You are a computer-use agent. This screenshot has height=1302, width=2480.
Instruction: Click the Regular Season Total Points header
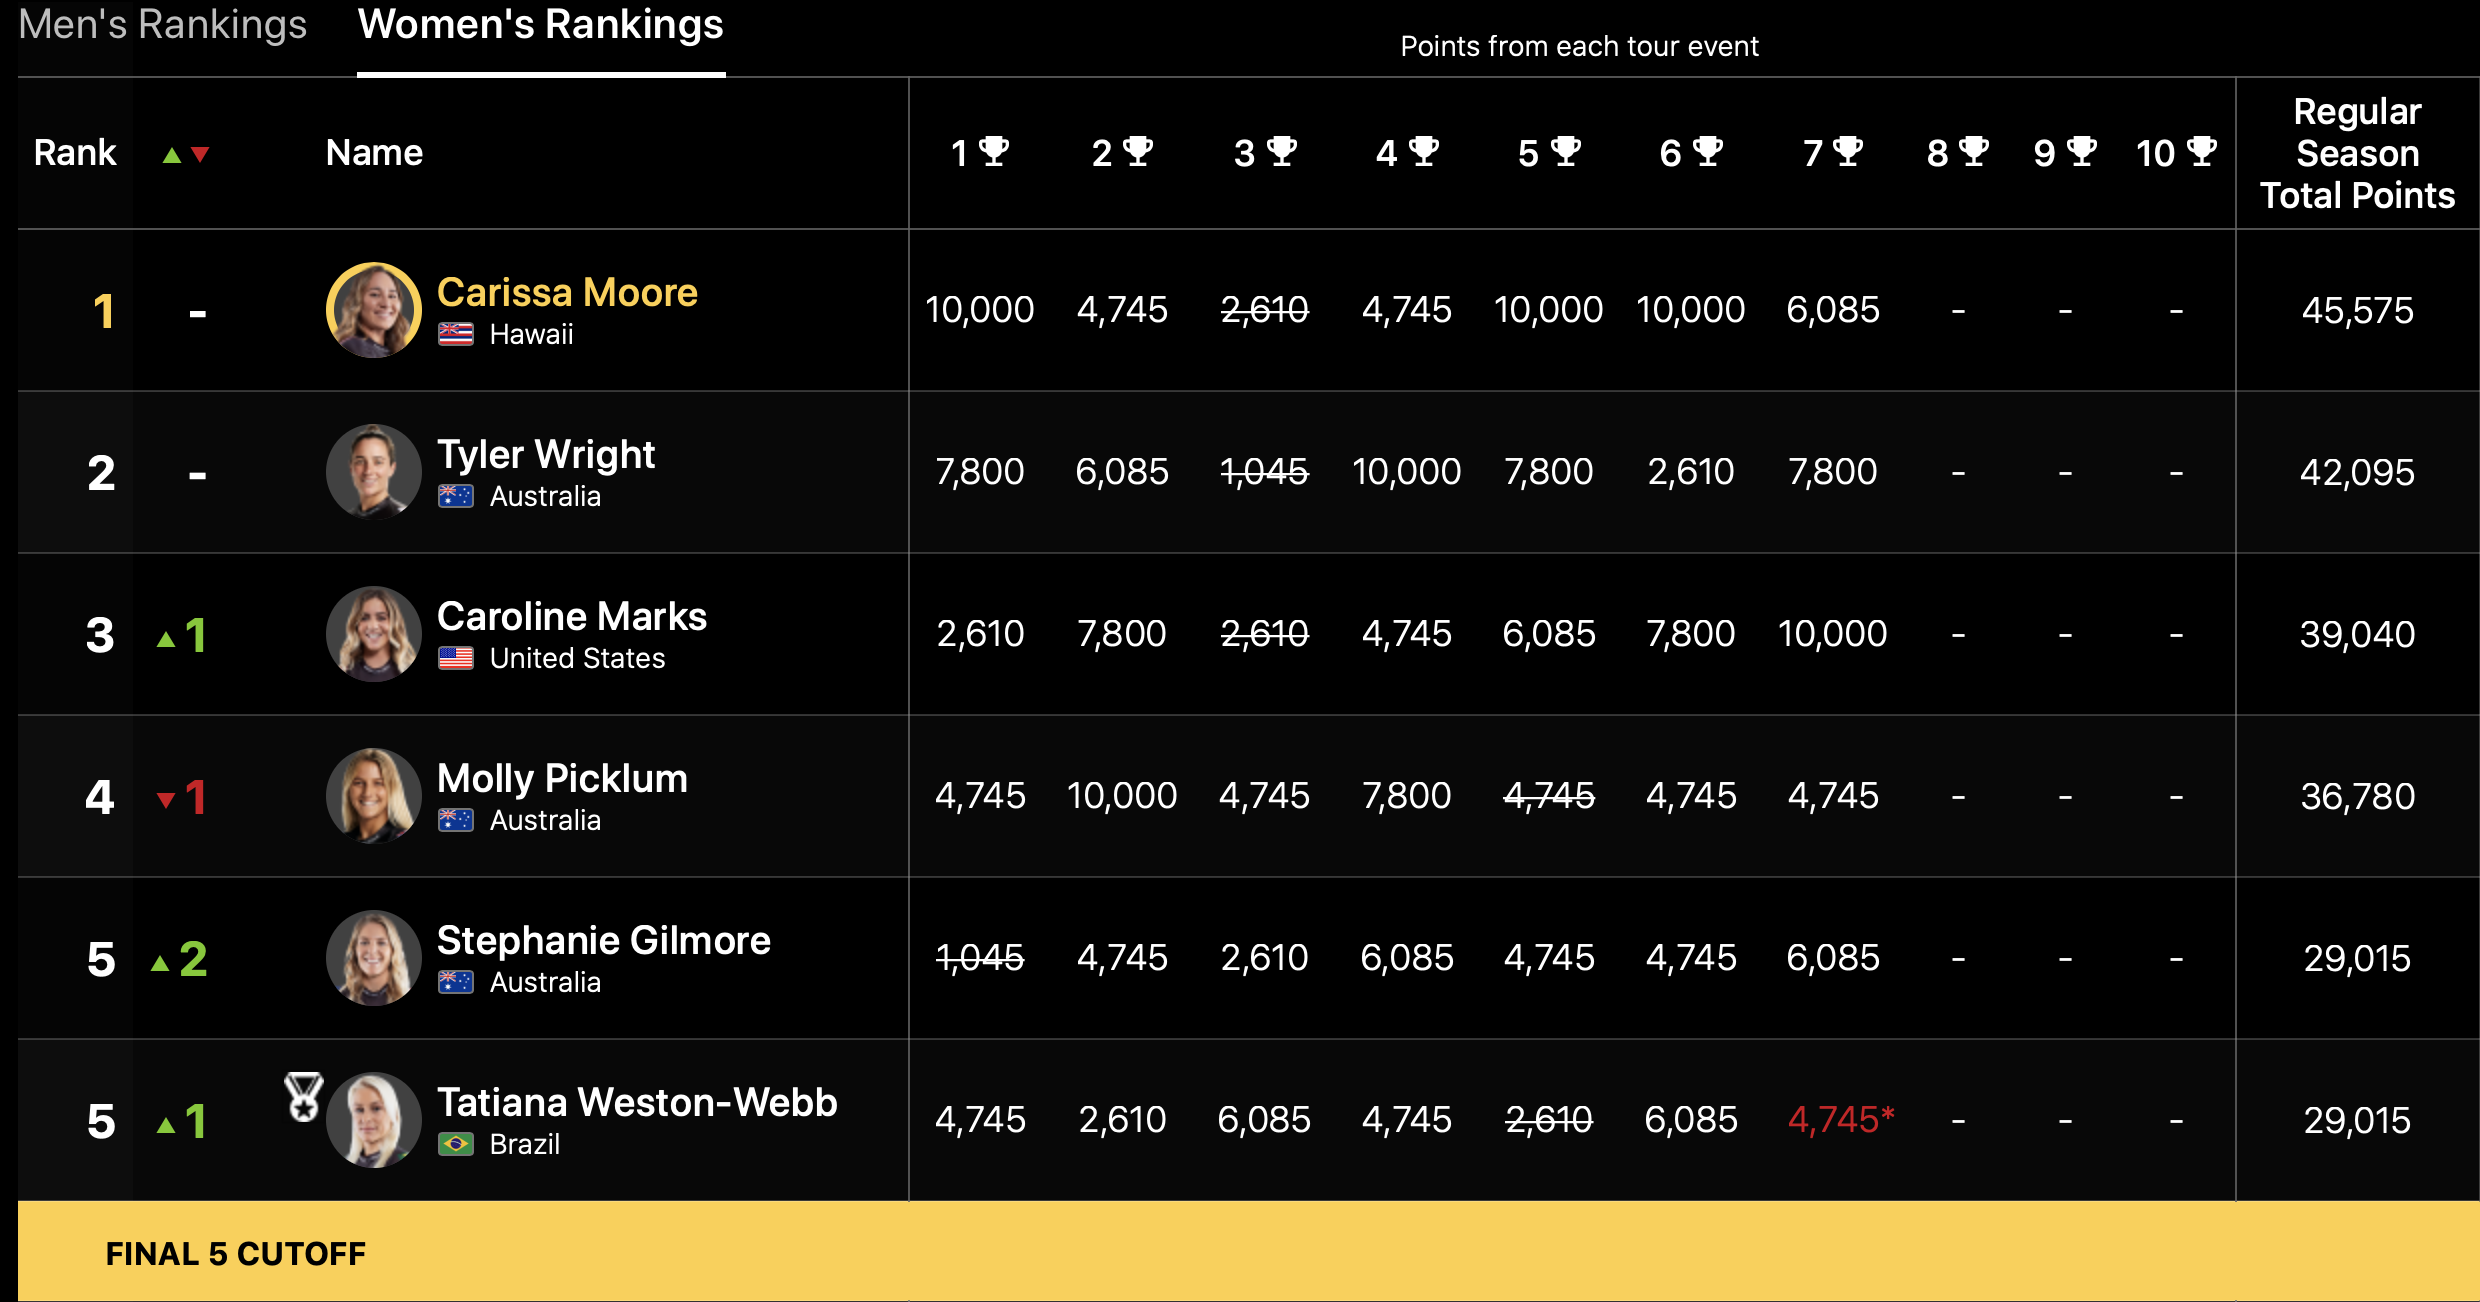(2357, 153)
